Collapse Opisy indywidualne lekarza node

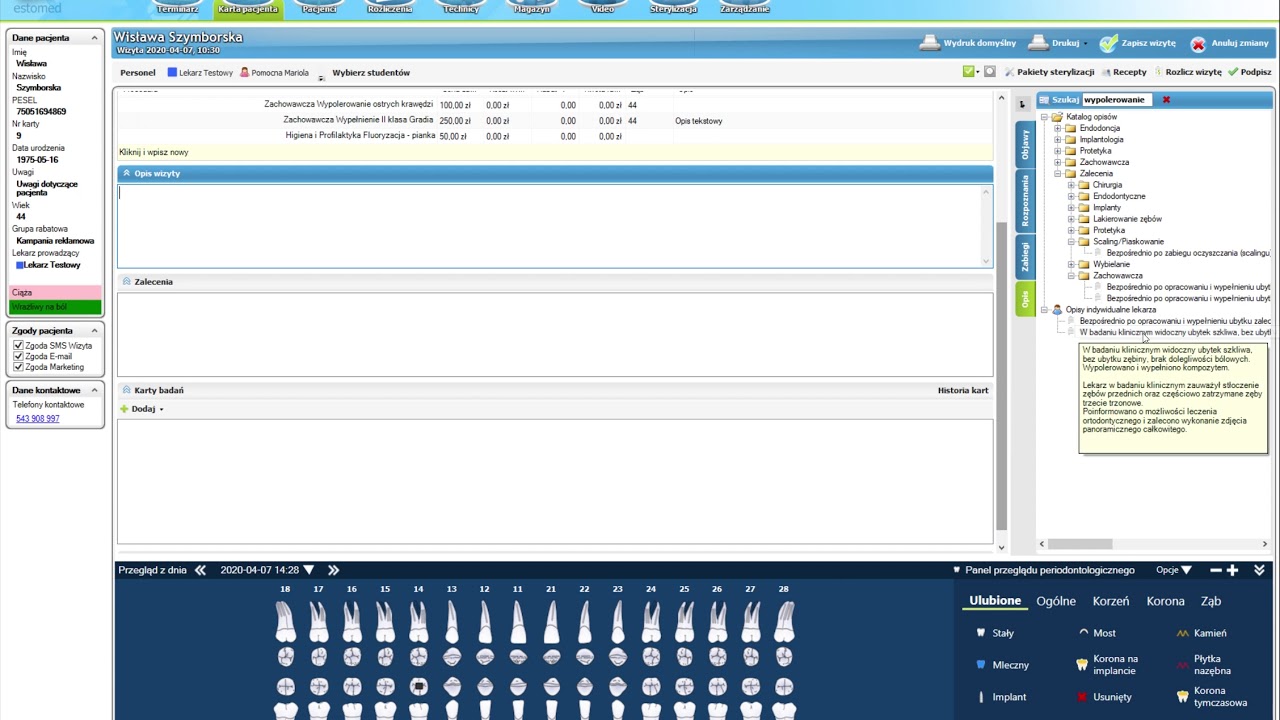pos(1044,310)
